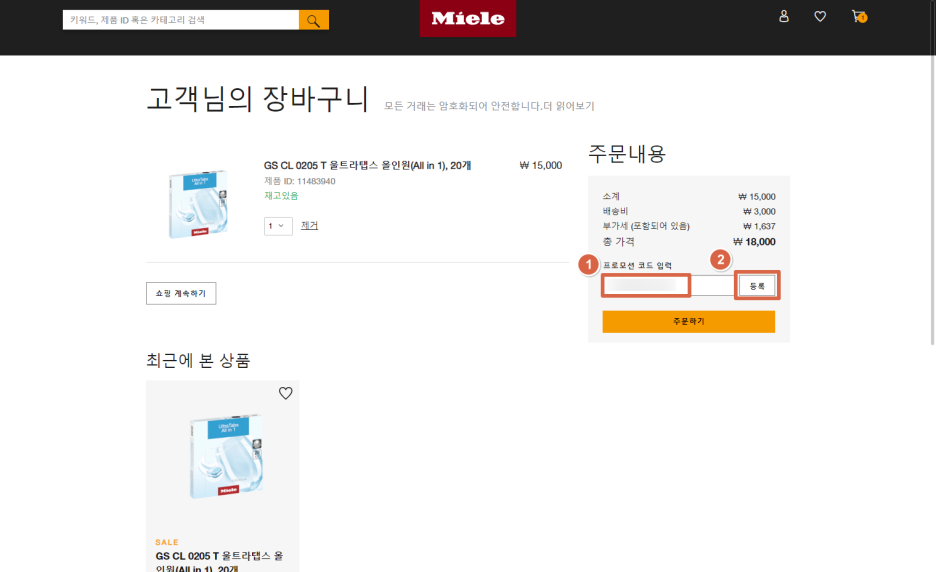Click the cart item product thumbnail

click(198, 204)
